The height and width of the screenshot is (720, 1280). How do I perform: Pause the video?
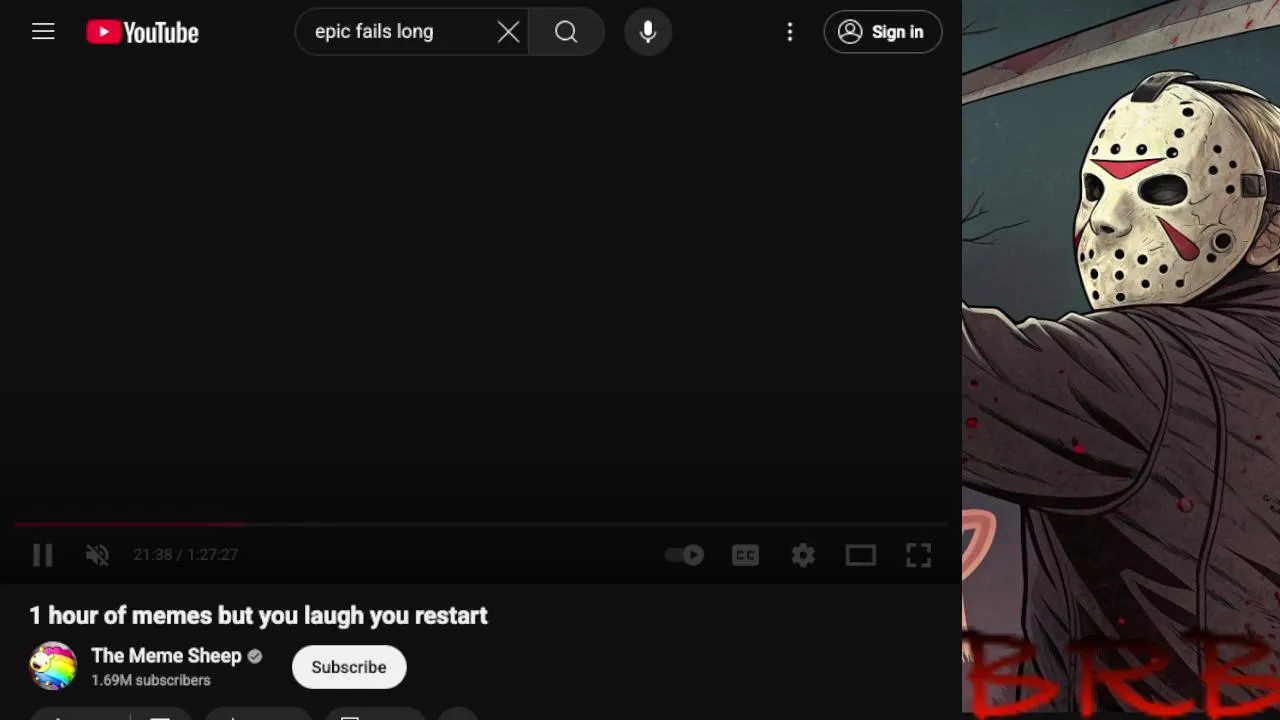(42, 555)
